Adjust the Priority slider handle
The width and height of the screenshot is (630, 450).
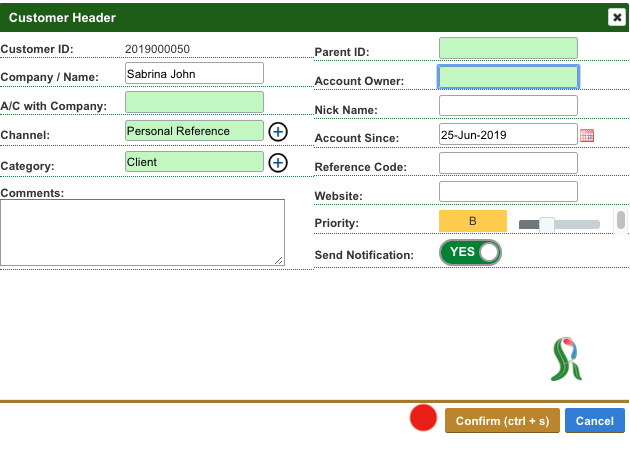click(x=546, y=225)
